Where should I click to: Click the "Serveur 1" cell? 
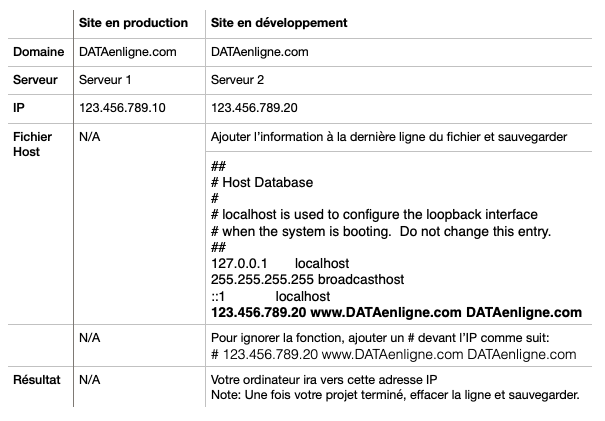[x=105, y=78]
